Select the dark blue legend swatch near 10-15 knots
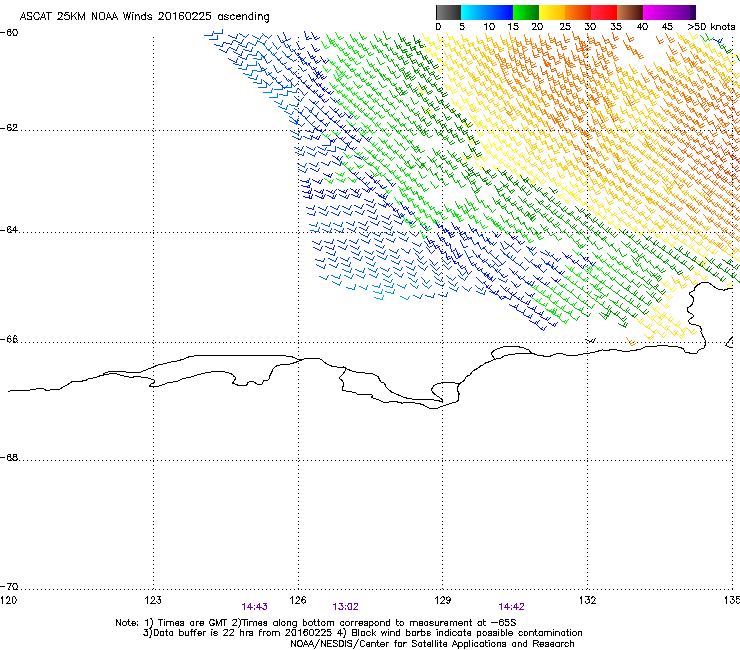Screen dimensions: 740x650 click(x=500, y=12)
